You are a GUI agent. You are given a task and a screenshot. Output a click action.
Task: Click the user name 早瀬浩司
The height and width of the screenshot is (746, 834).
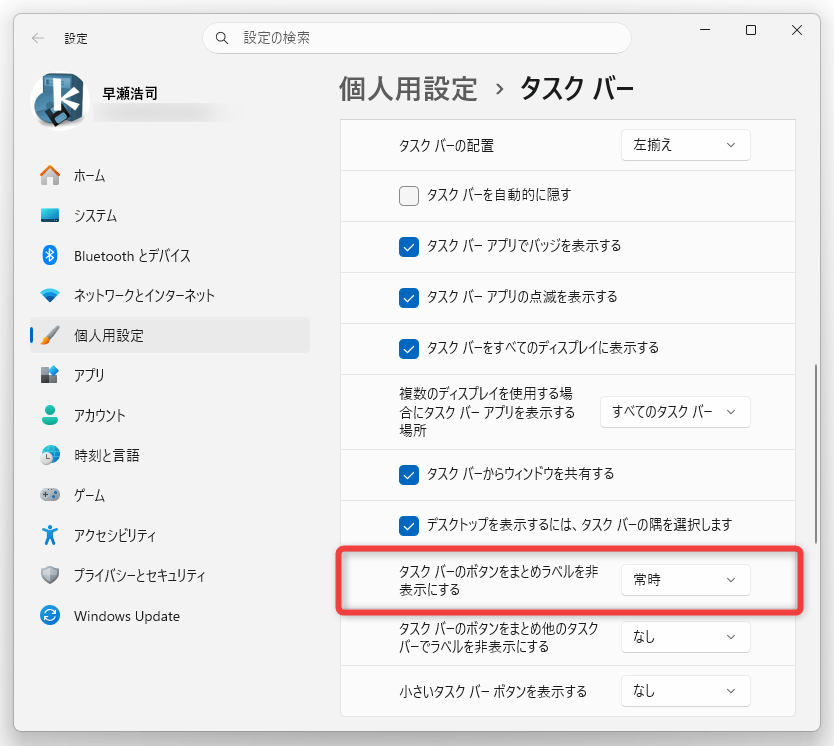coord(130,94)
